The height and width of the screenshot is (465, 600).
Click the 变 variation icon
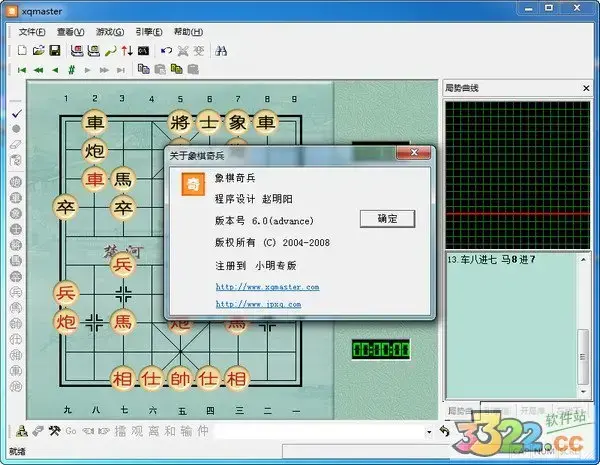(199, 51)
